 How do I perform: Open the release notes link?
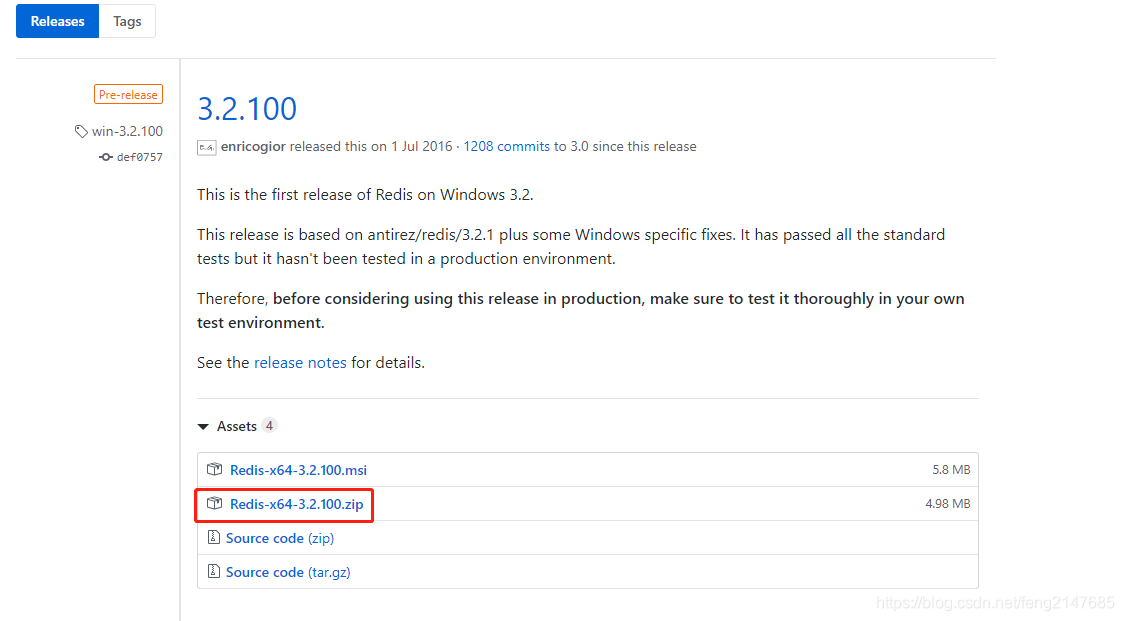point(300,363)
